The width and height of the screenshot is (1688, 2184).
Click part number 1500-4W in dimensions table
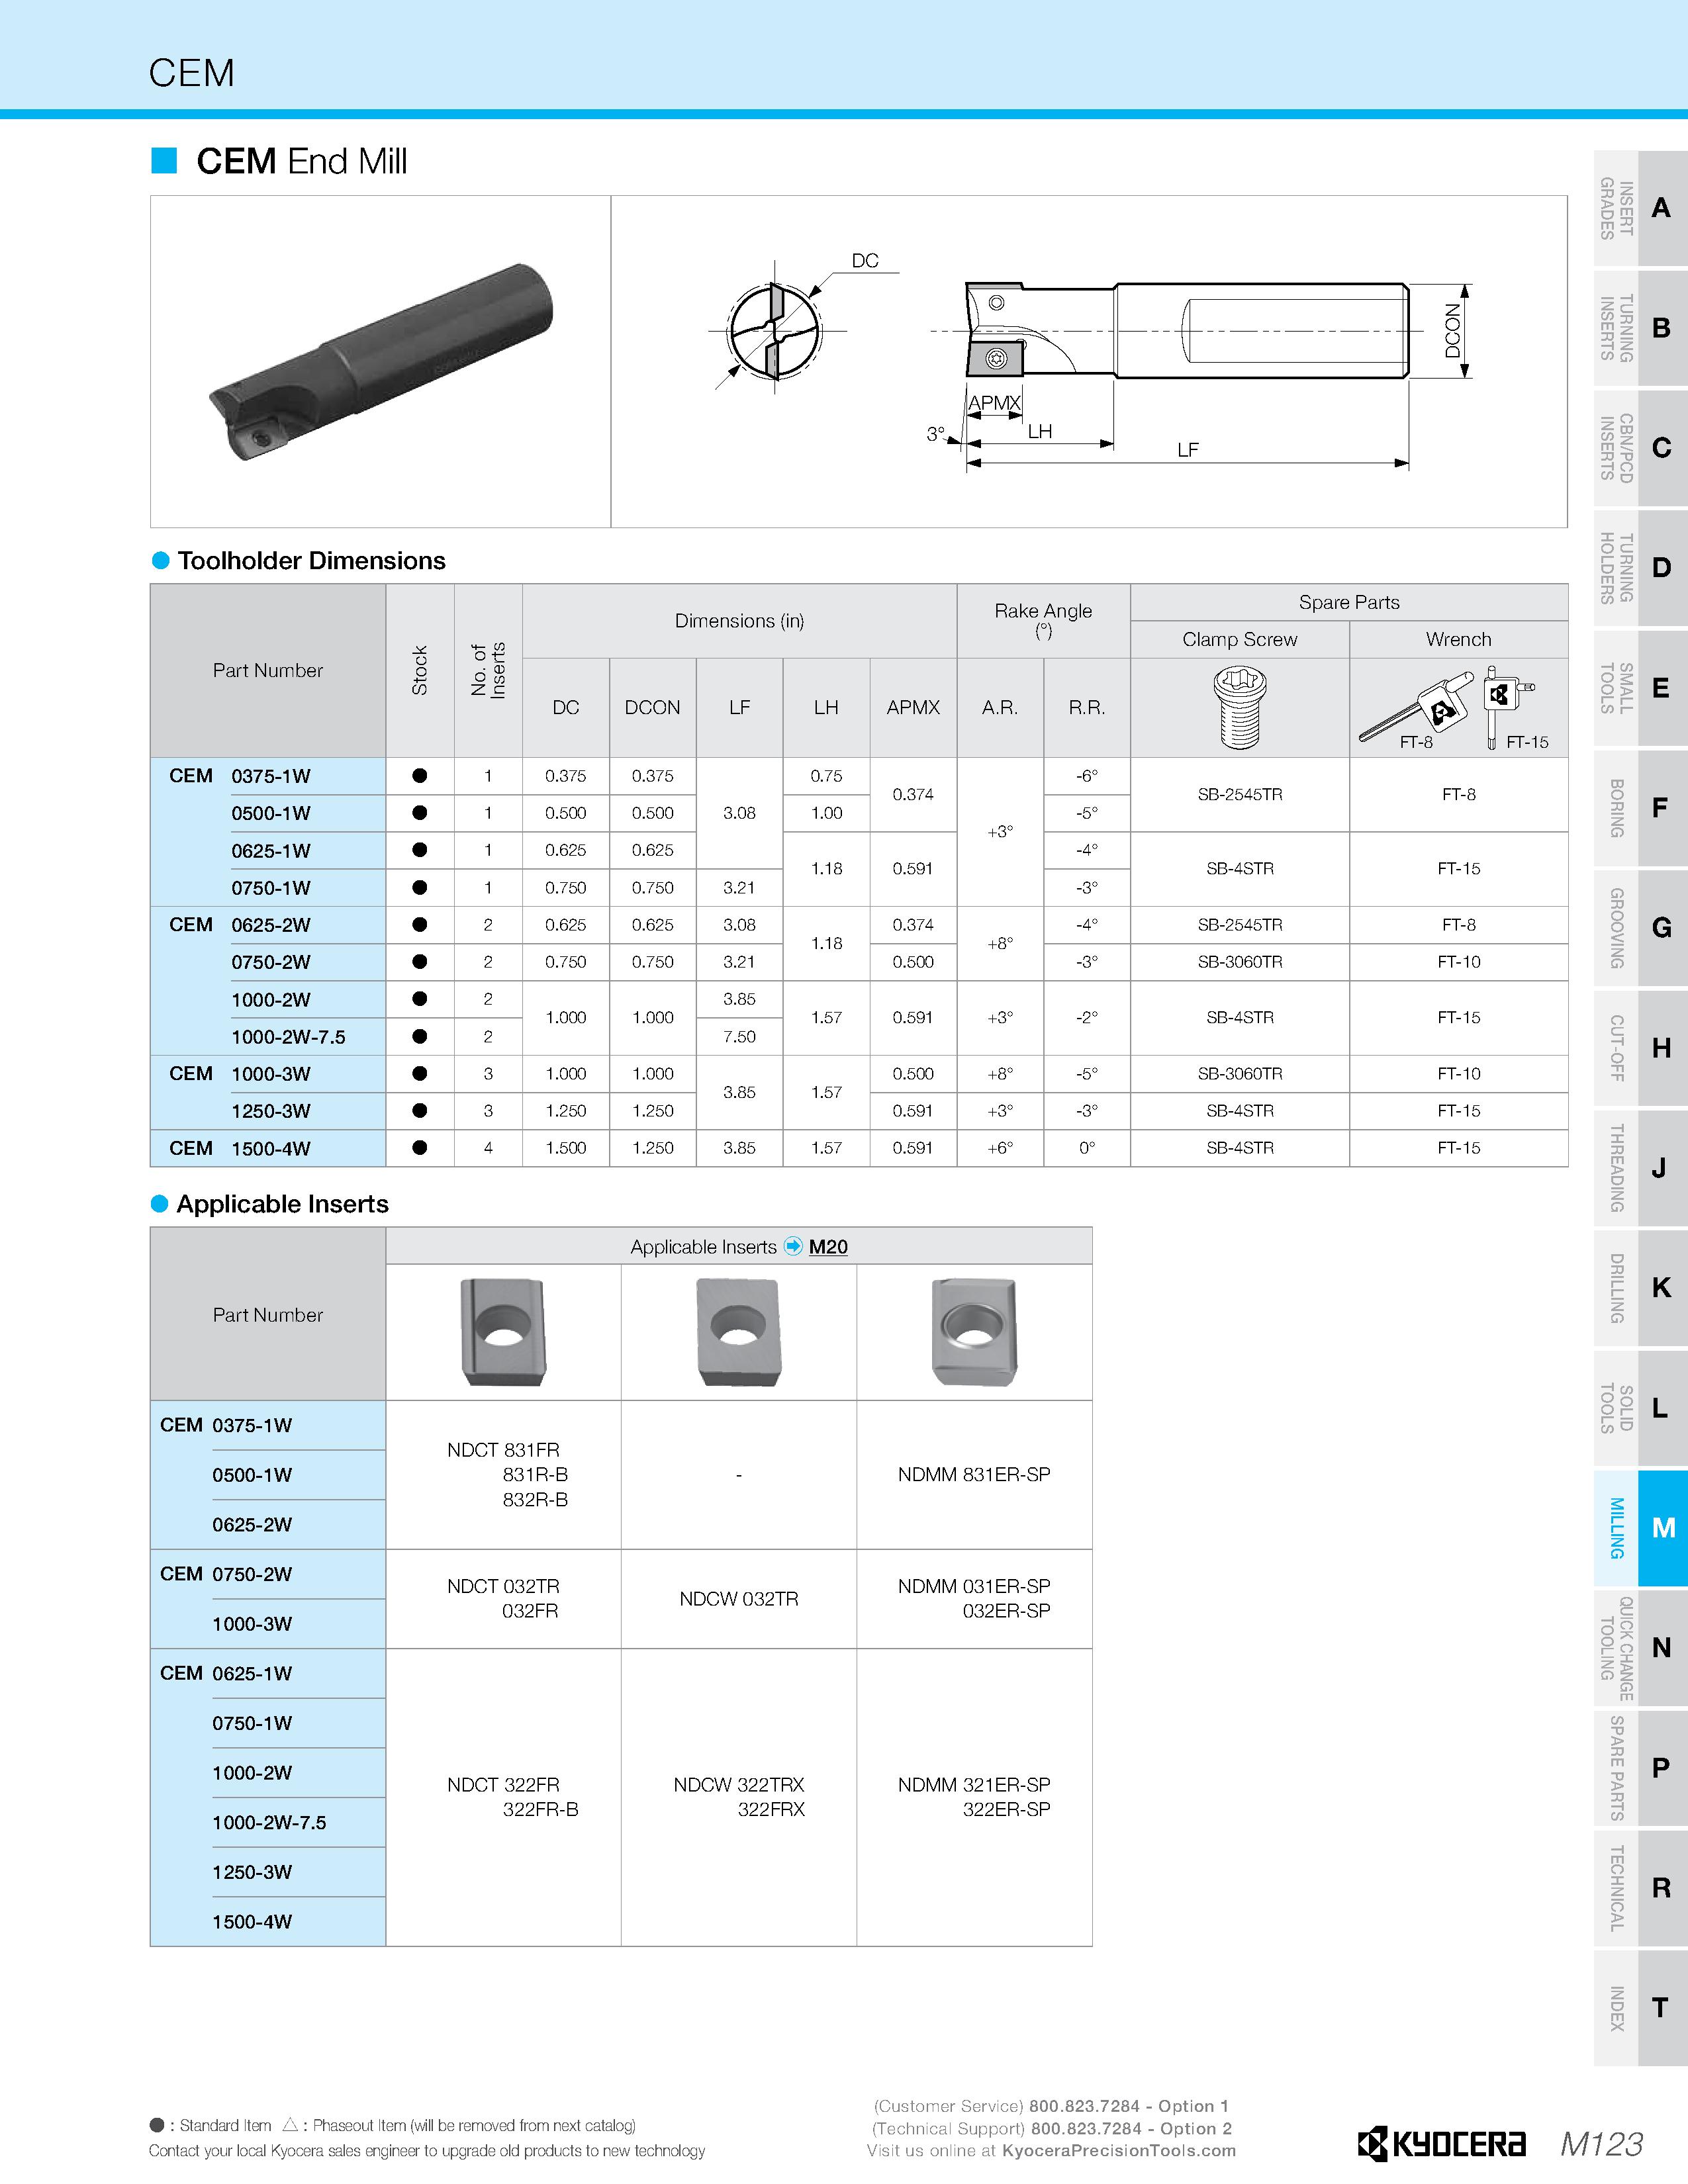[x=271, y=1149]
